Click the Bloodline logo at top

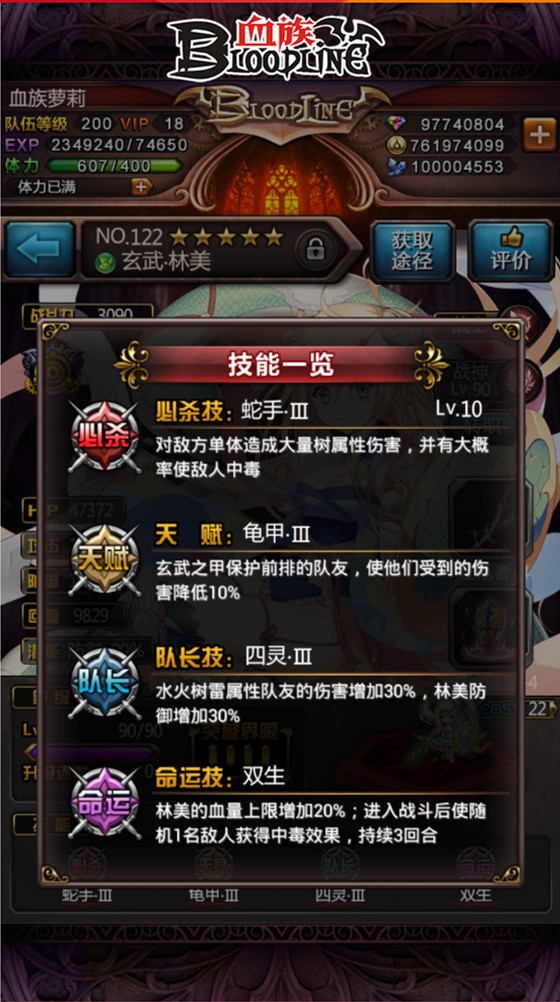coord(275,47)
